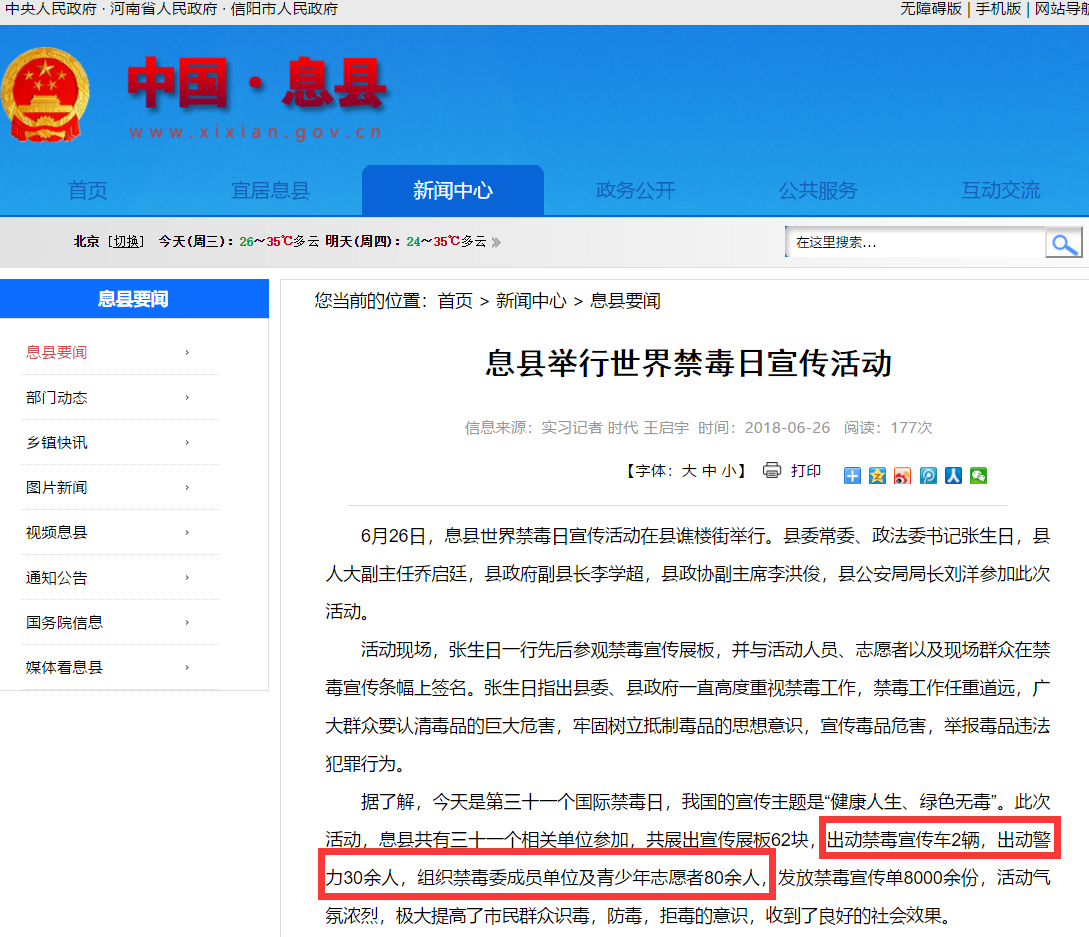Expand the weather forecast double-arrow
This screenshot has height=937, width=1089.
[497, 242]
